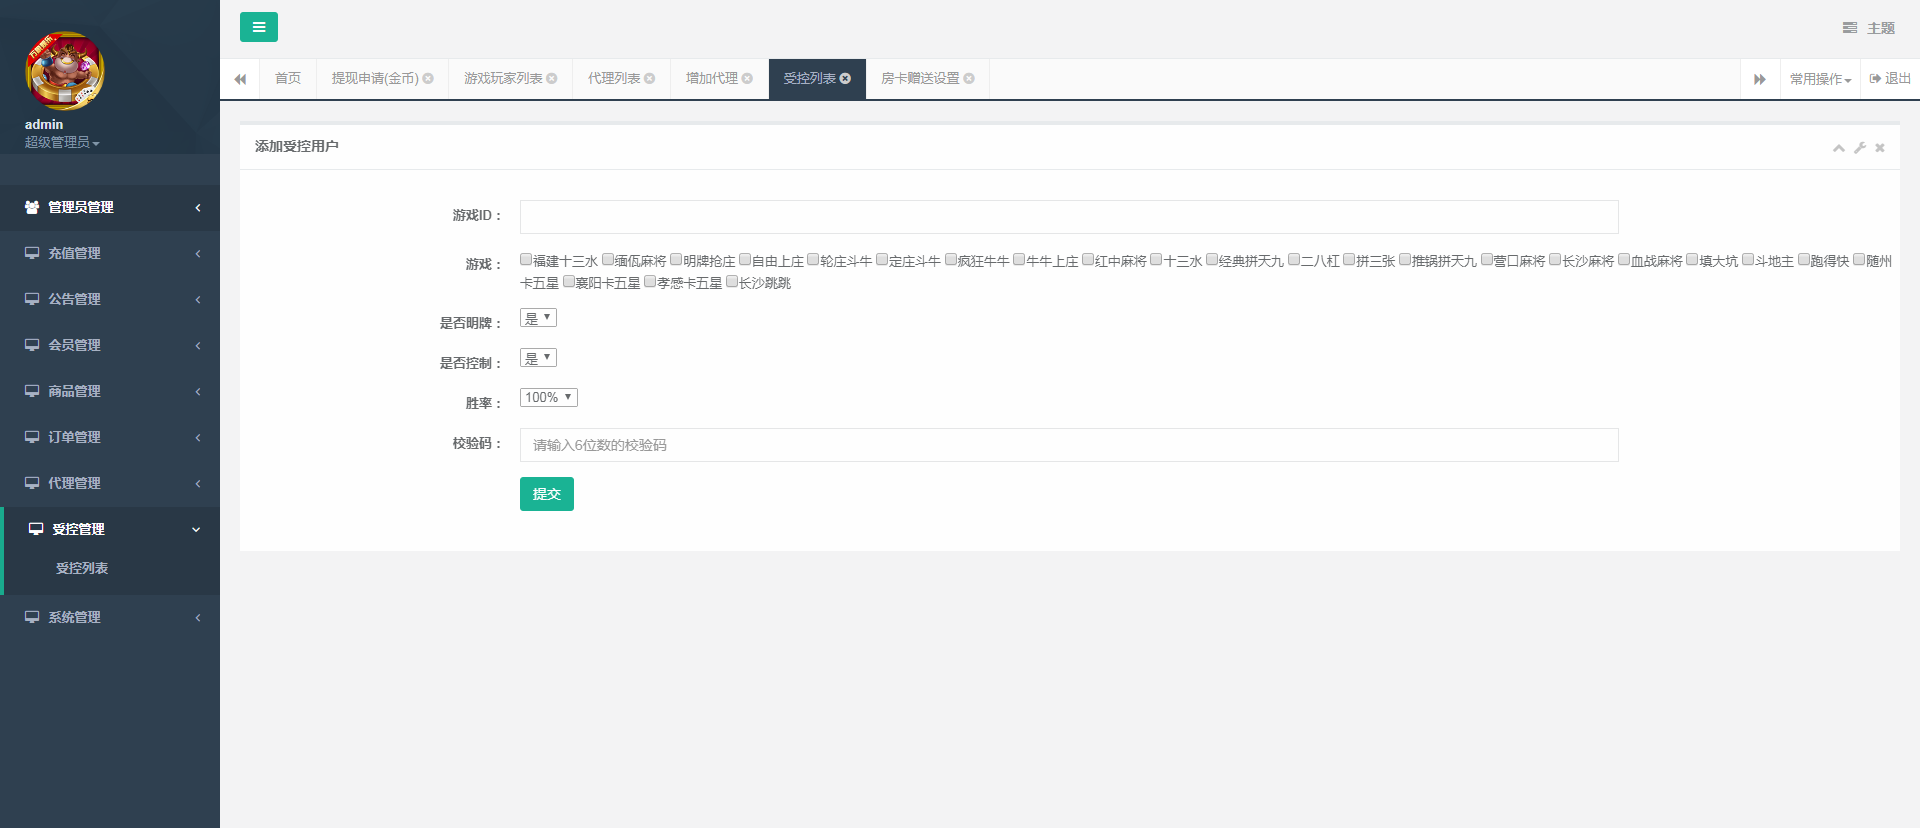Close the 提现申请(金币) tab via its x icon
1920x828 pixels.
click(x=428, y=79)
